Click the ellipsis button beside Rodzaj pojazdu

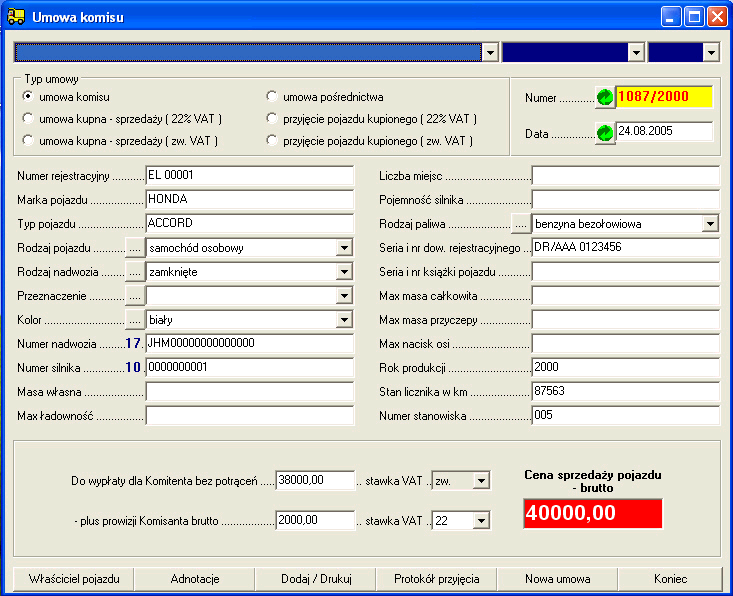click(x=135, y=247)
